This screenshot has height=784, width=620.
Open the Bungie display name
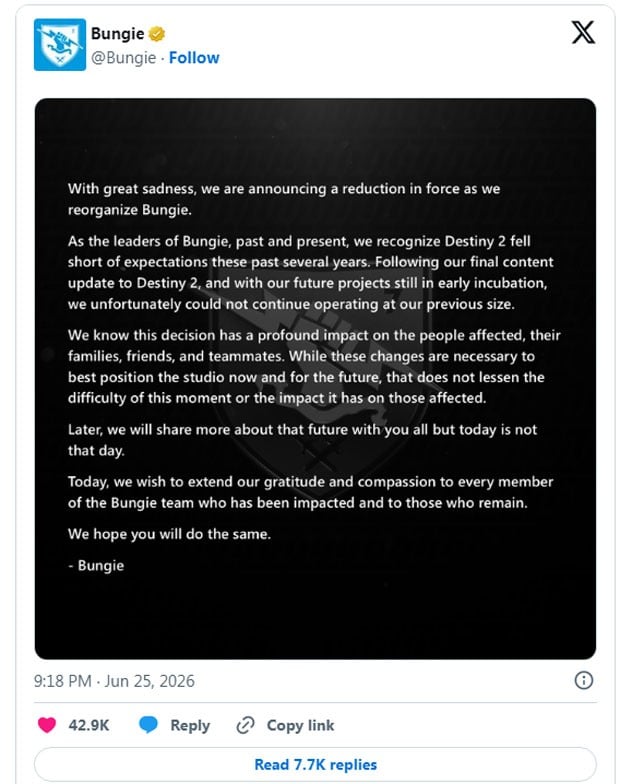pyautogui.click(x=118, y=34)
